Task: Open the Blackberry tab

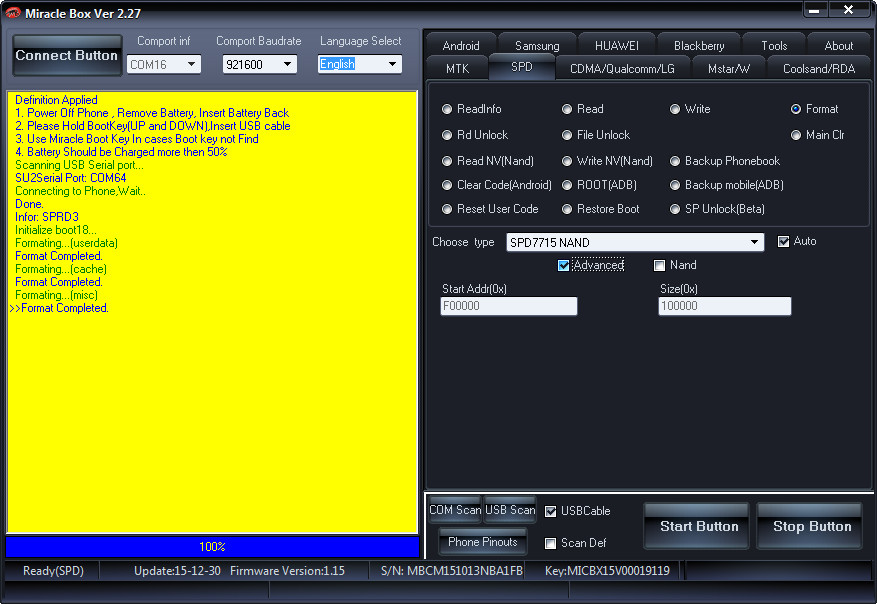Action: (x=699, y=46)
